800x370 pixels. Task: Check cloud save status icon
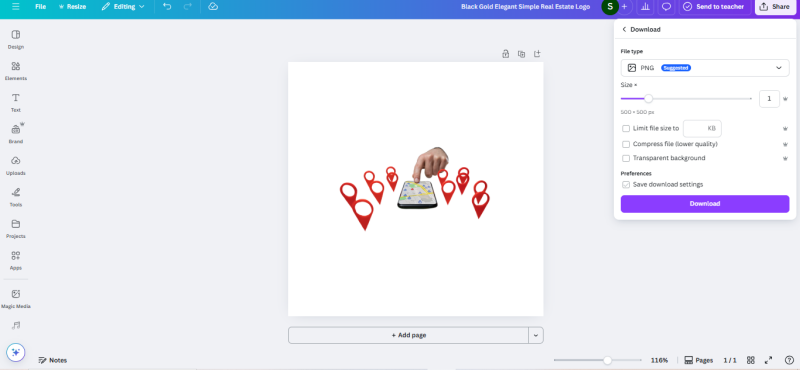213,7
